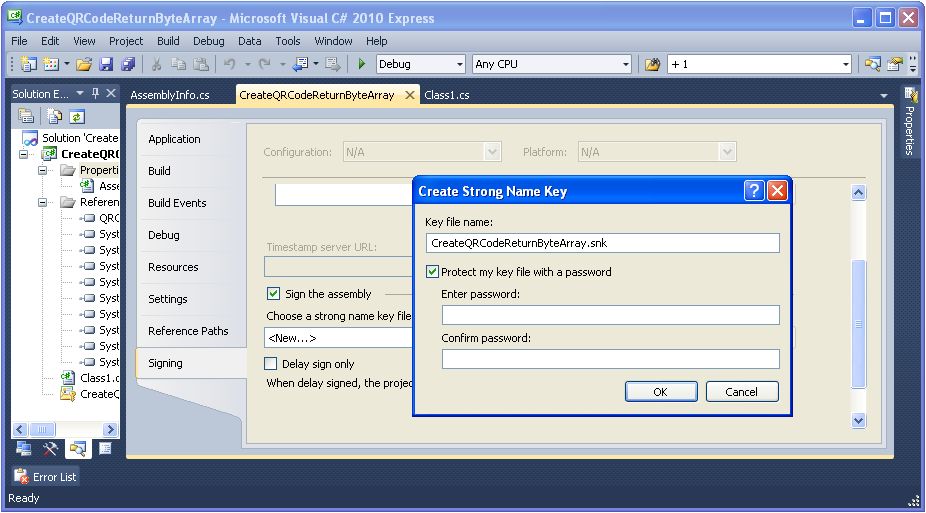Open the Undo history dropdown arrow
Screen dimensions: 926x513
(247, 64)
